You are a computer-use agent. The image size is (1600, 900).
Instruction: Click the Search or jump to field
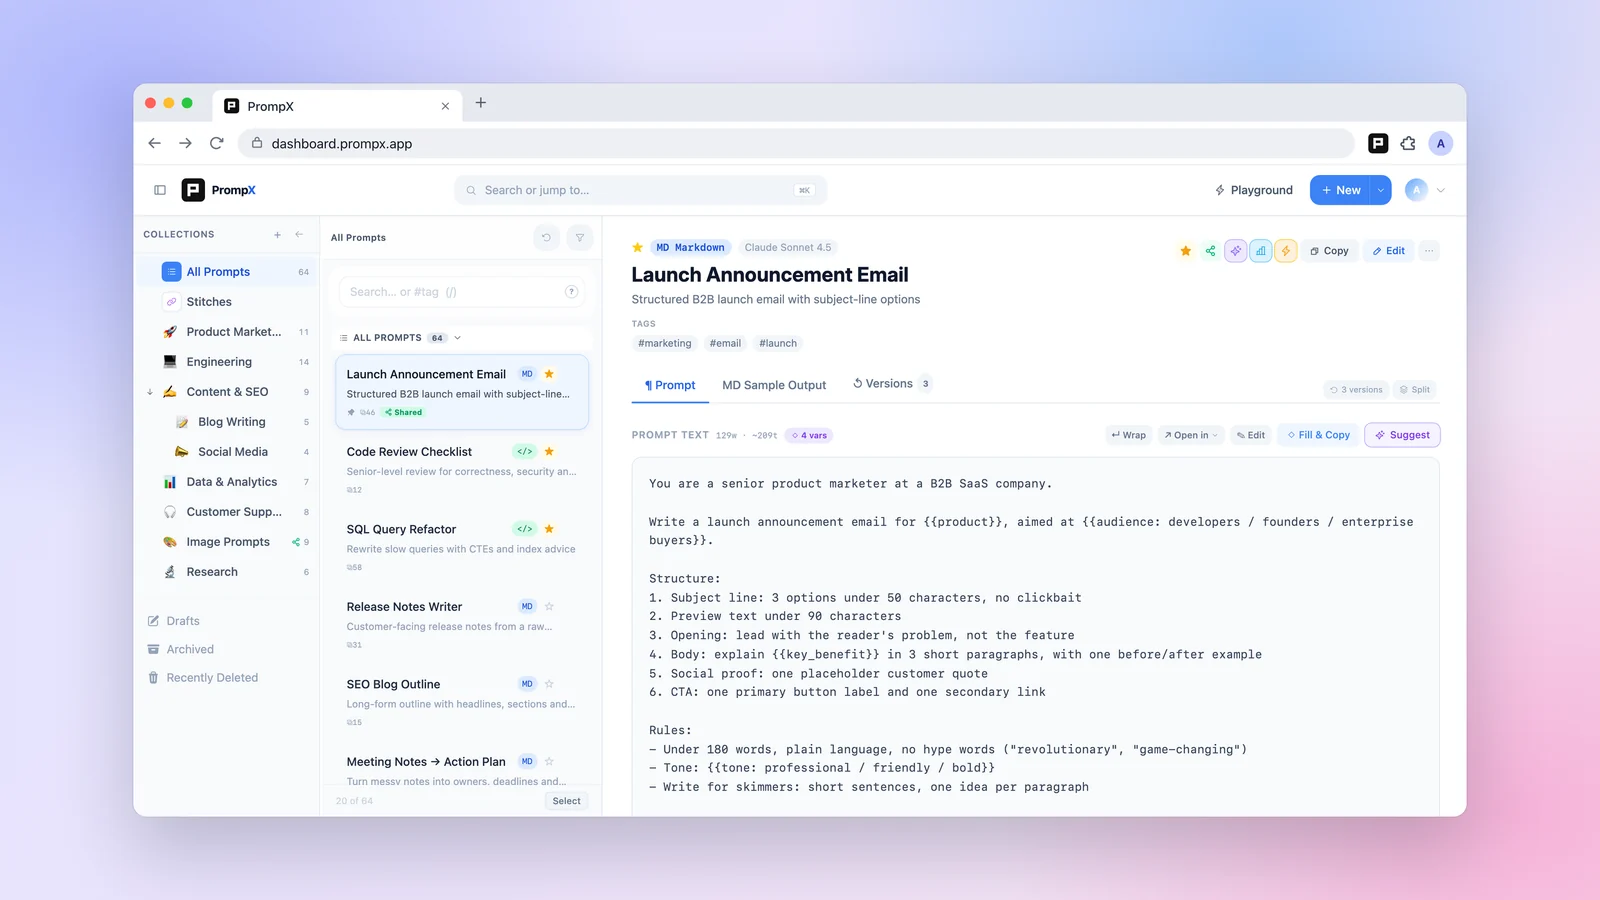(x=640, y=190)
